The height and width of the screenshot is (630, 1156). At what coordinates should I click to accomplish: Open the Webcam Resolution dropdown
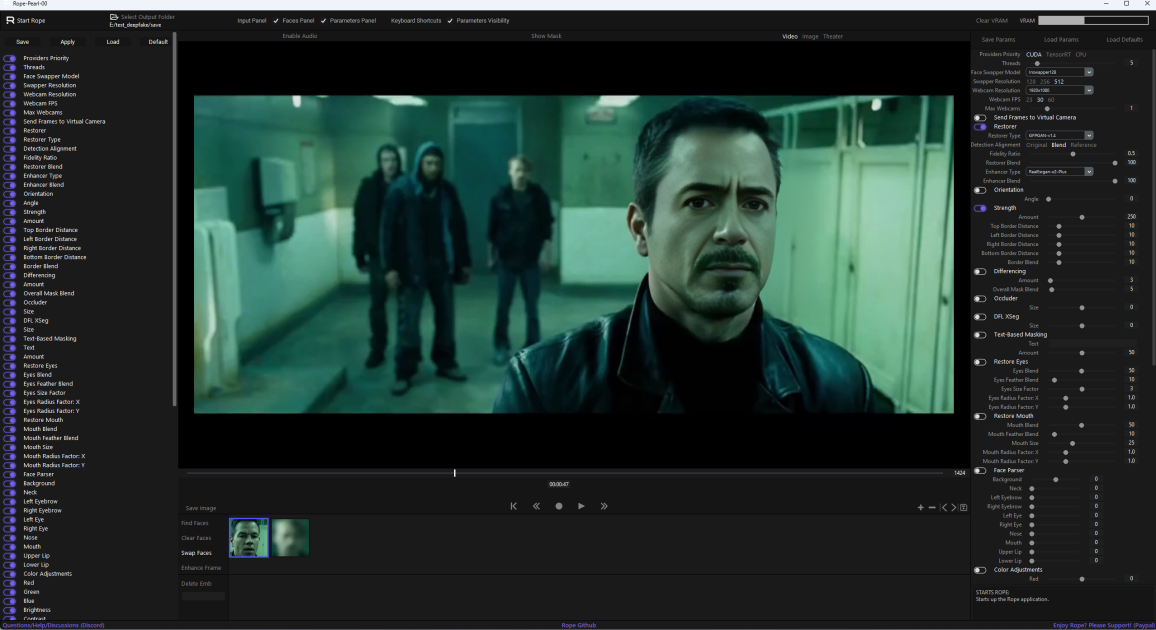1059,90
